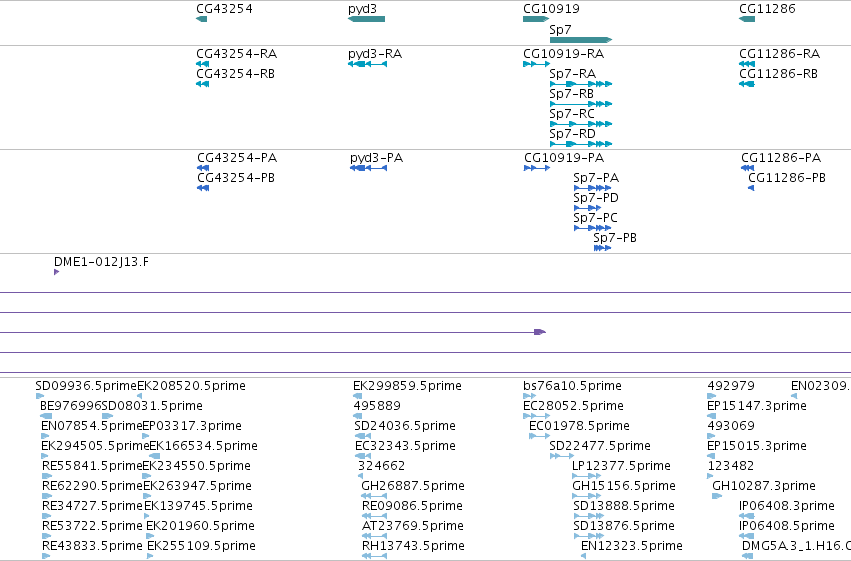The width and height of the screenshot is (851, 561).
Task: Click the Sp7-RD transcript glyph
Action: point(581,144)
